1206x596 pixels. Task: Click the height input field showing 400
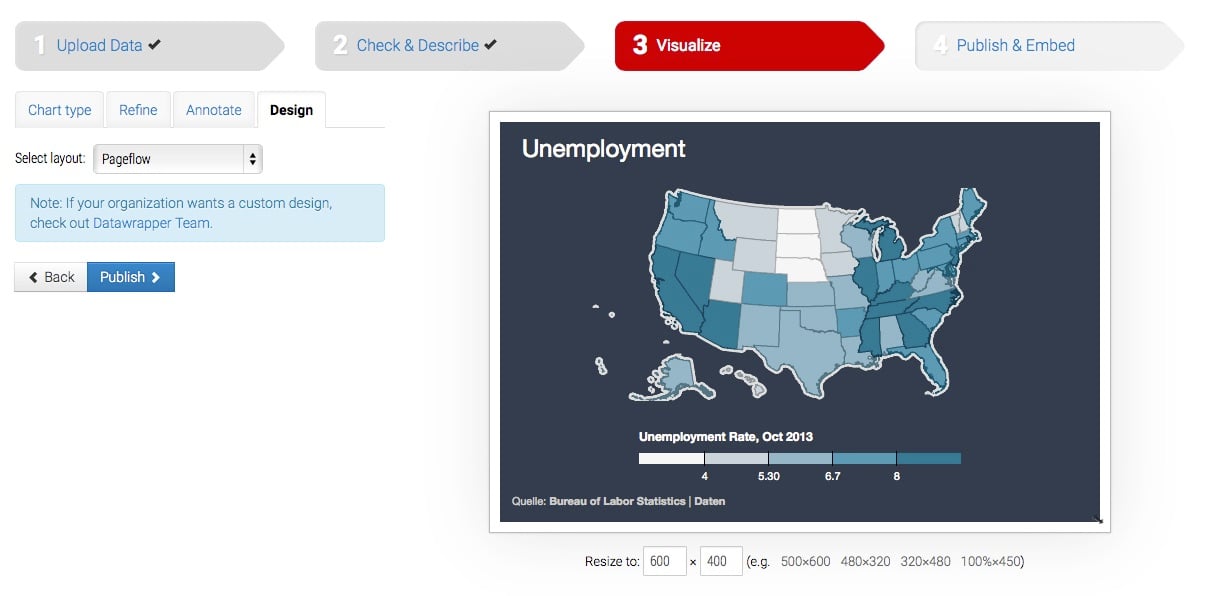(x=721, y=561)
